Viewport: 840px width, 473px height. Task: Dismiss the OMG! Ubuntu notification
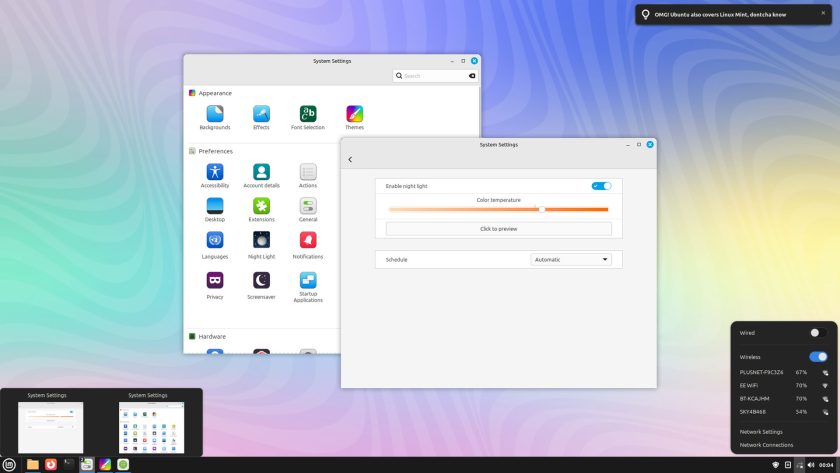click(823, 13)
